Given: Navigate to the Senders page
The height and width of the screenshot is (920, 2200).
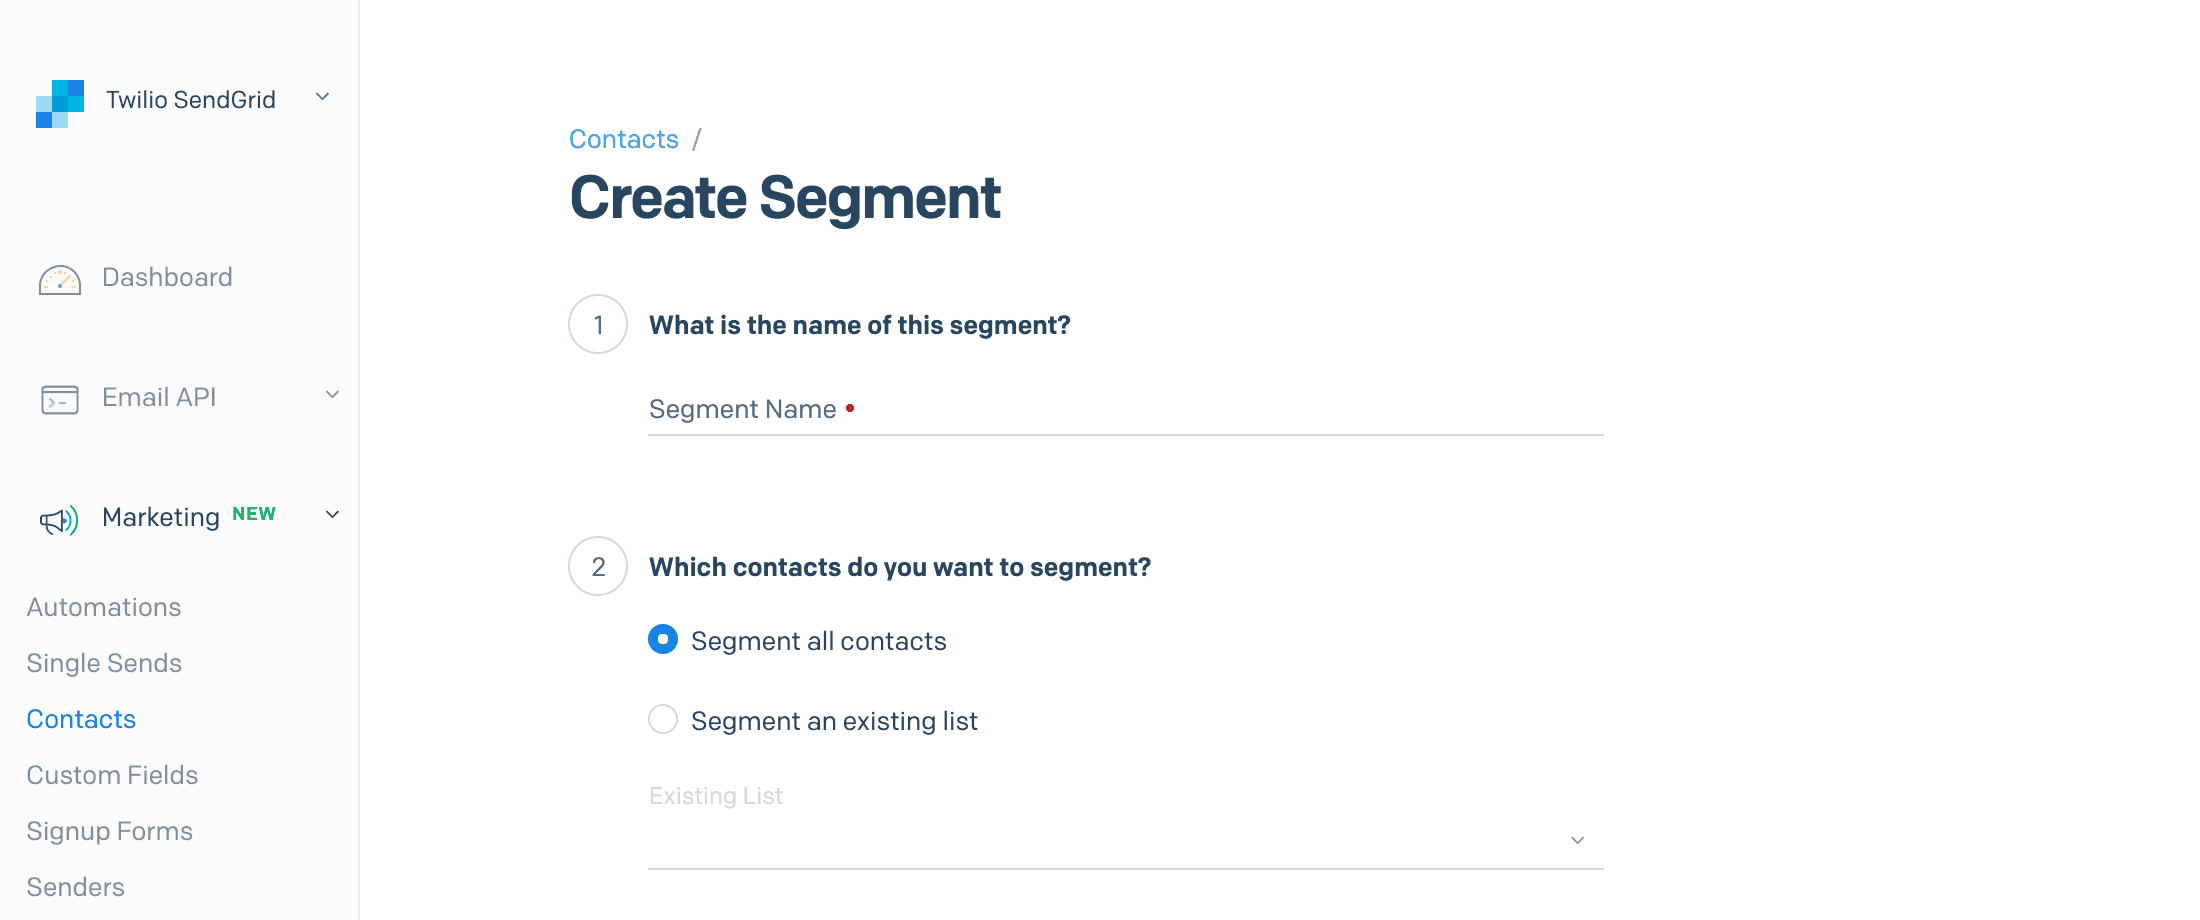Looking at the screenshot, I should click(x=75, y=887).
